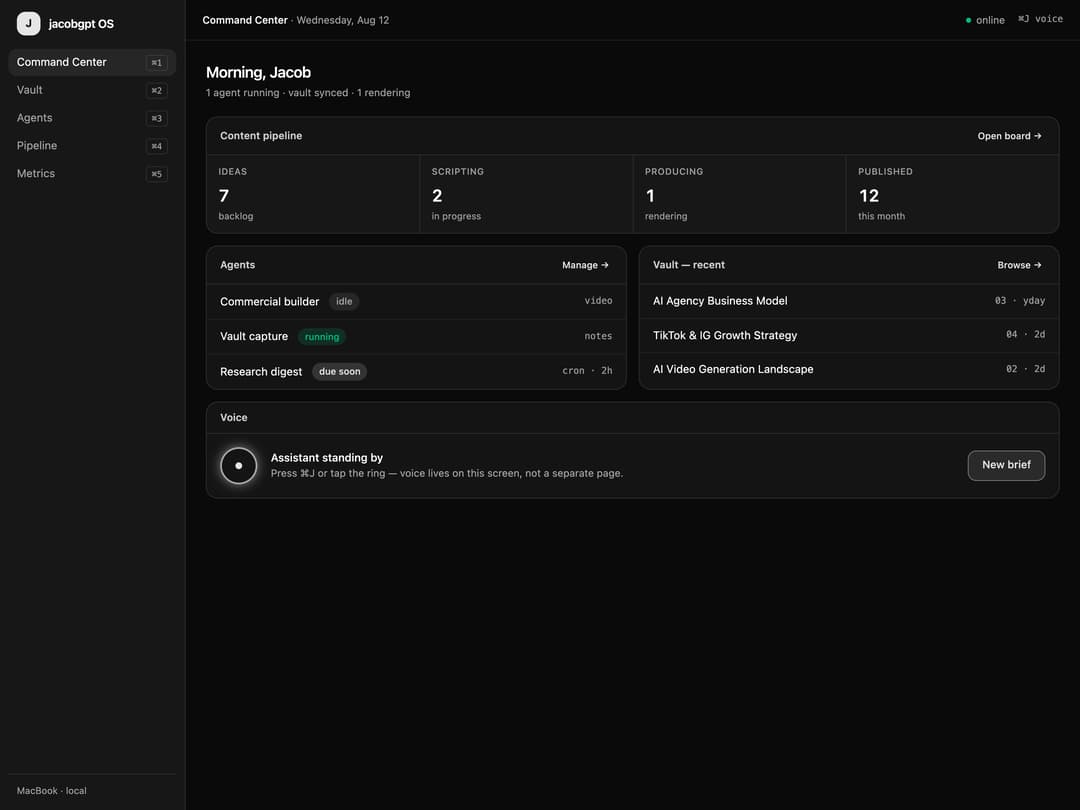Open TikTok & IG Growth Strategy note

coord(849,335)
